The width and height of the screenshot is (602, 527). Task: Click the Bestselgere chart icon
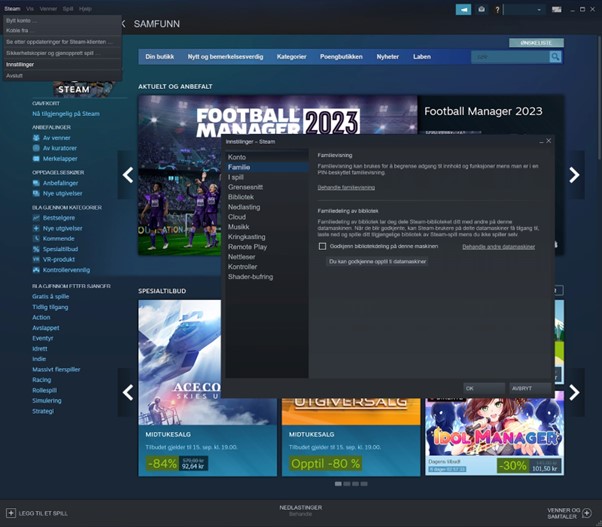click(x=36, y=218)
